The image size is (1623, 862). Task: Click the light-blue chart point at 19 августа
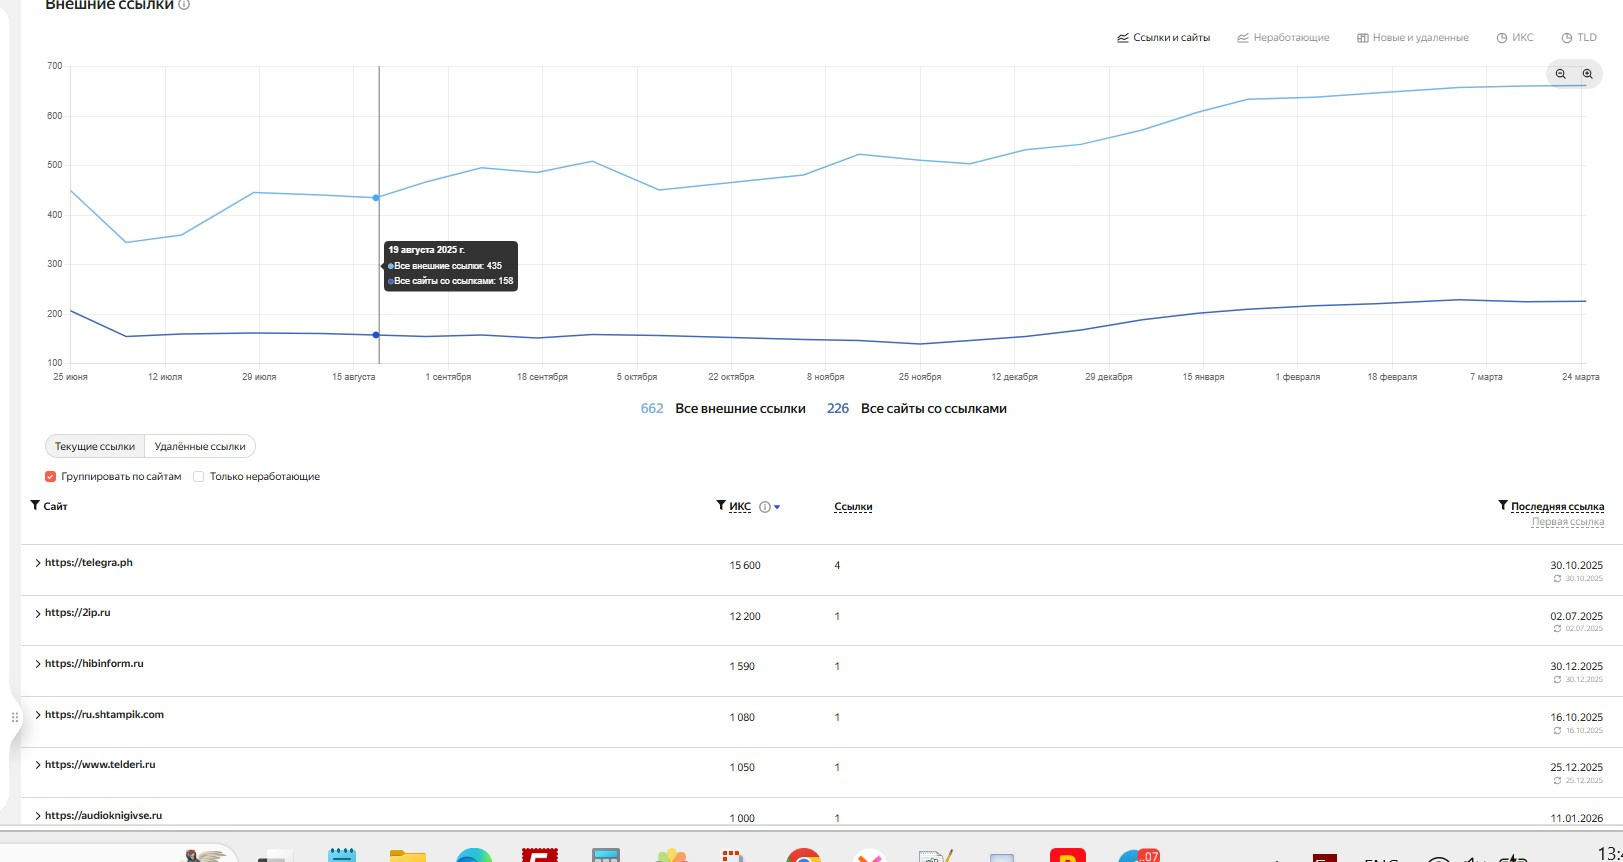click(x=376, y=198)
